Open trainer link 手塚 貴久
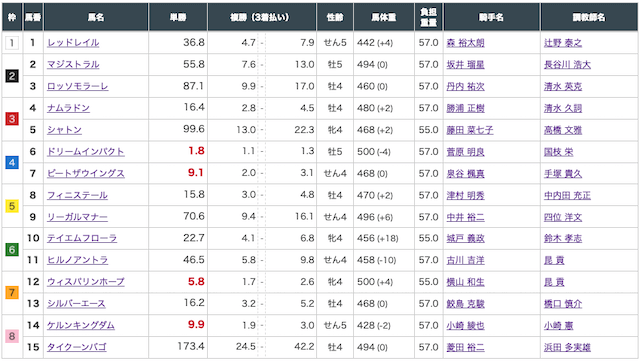This screenshot has height=361, width=640. pos(563,174)
